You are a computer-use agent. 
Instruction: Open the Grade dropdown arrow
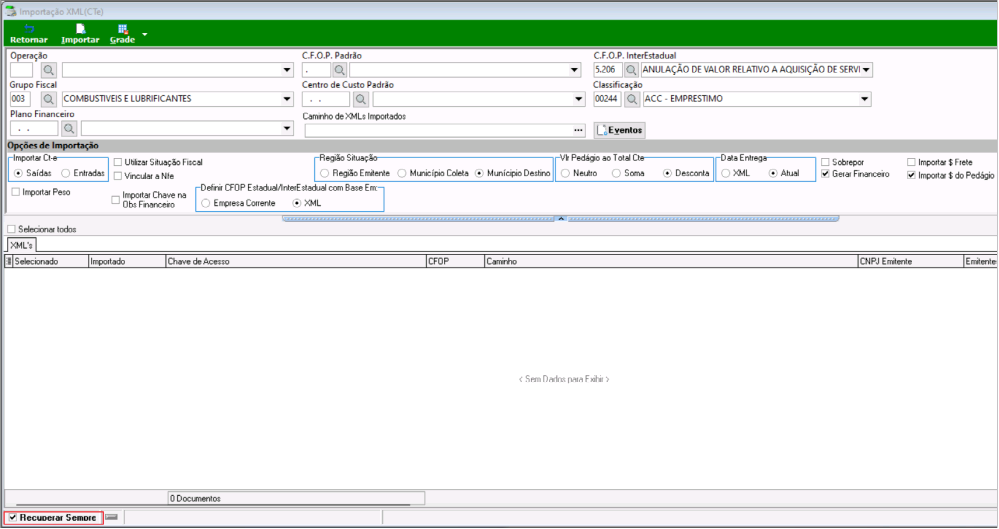145,34
